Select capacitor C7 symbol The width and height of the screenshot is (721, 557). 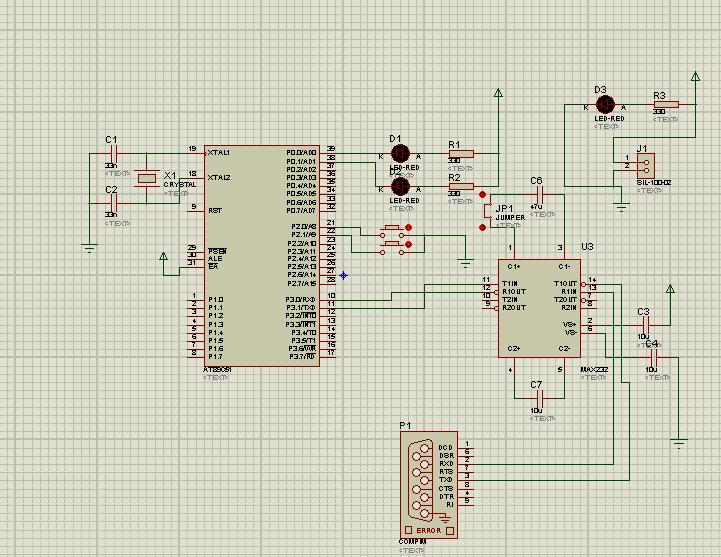(x=540, y=398)
